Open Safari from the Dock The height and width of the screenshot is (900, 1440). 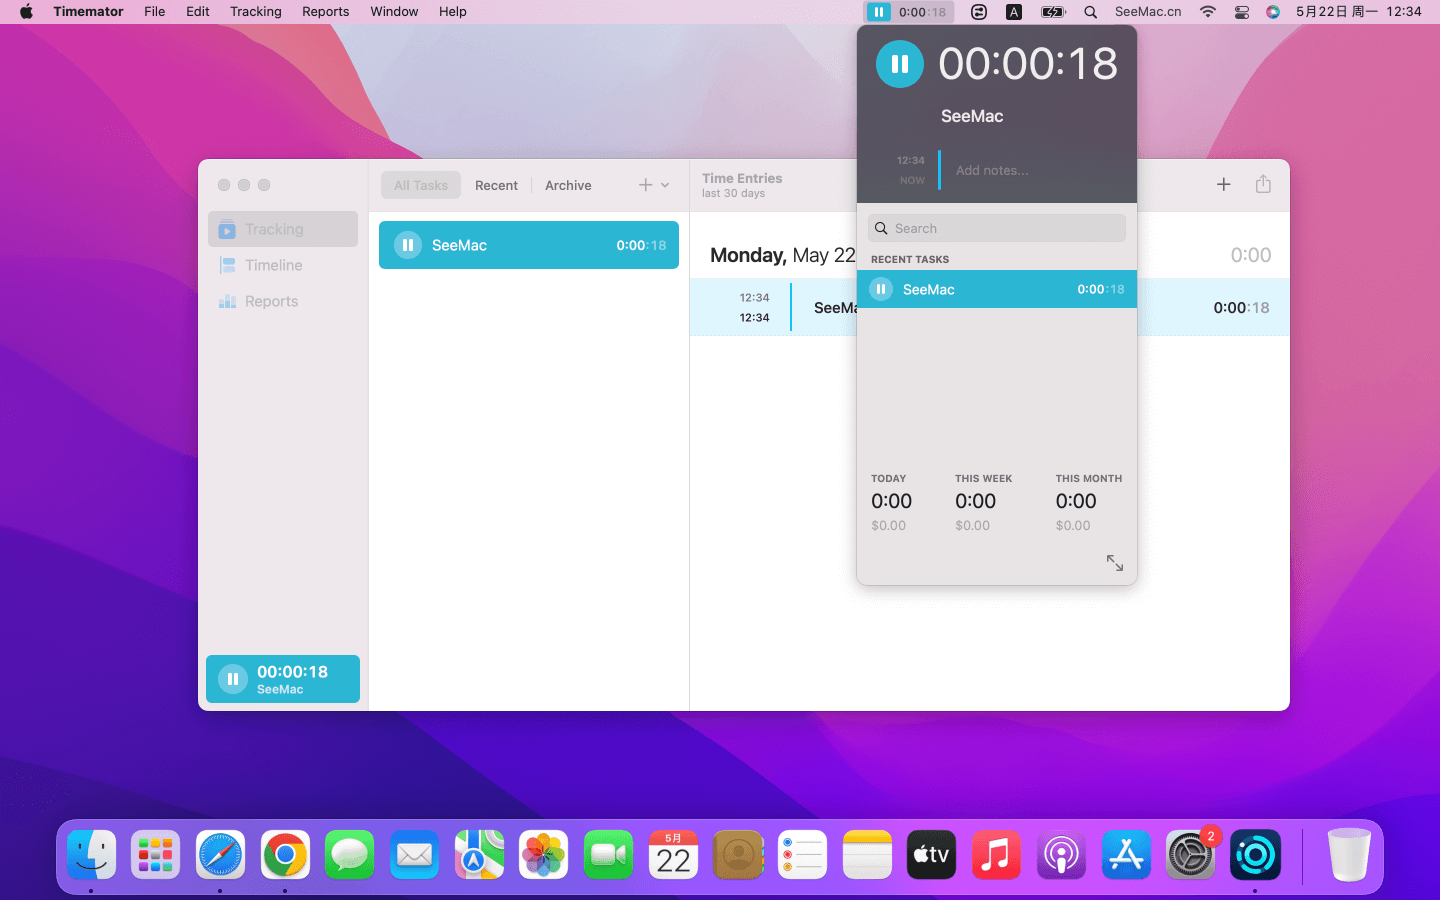click(220, 855)
